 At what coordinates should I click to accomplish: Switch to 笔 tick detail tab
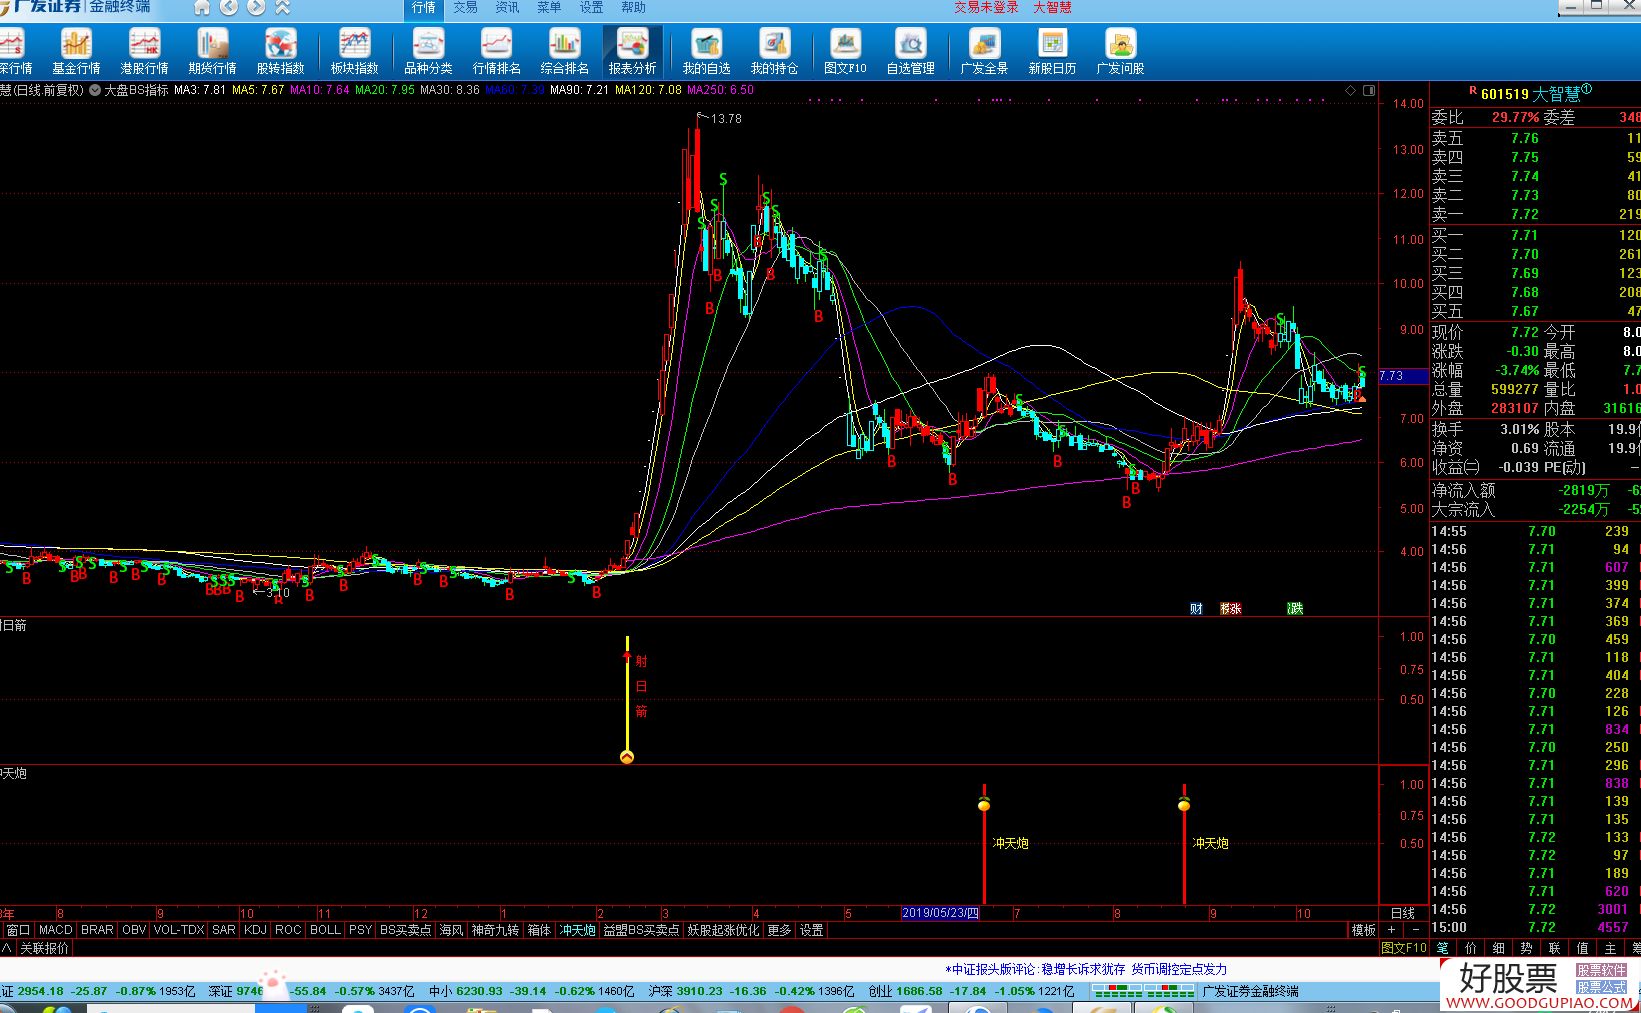coord(1442,948)
